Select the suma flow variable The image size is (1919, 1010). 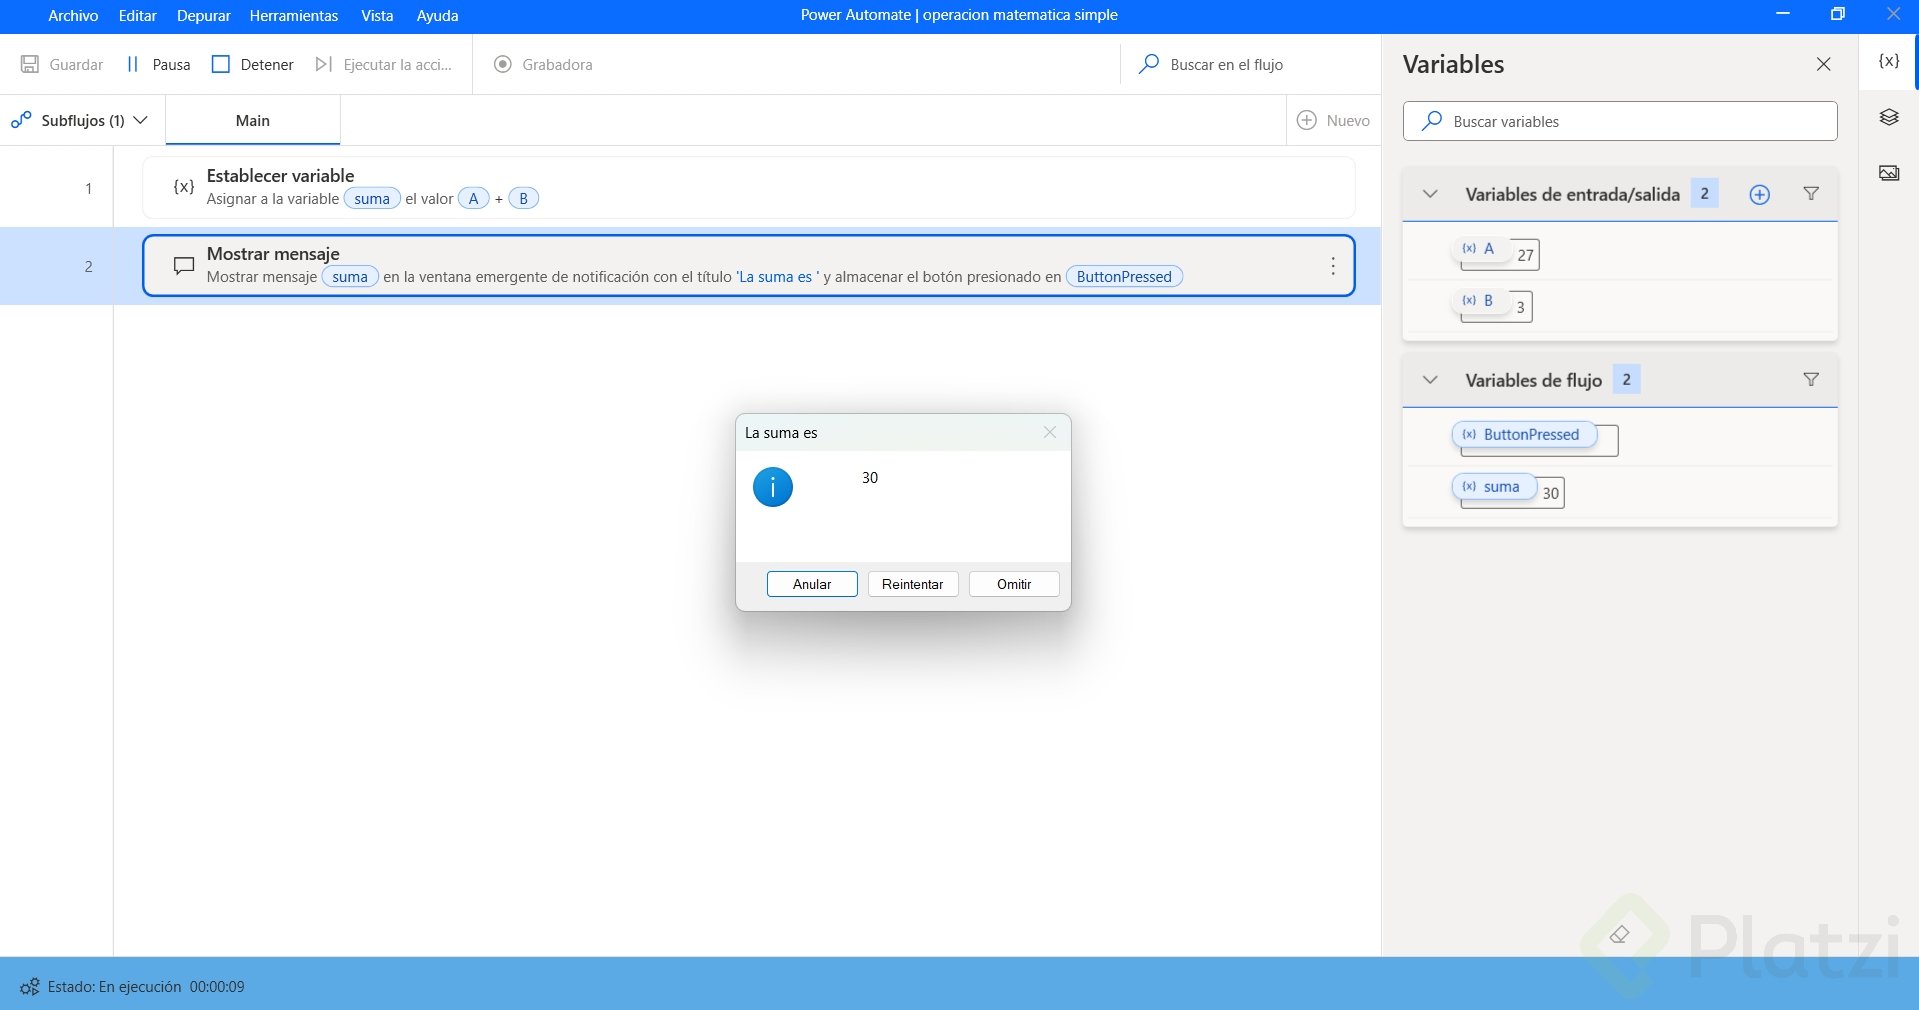(1493, 487)
